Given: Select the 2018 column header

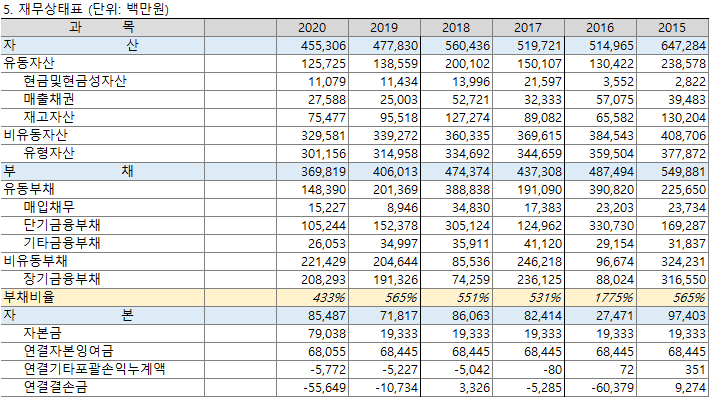Looking at the screenshot, I should click(456, 28).
